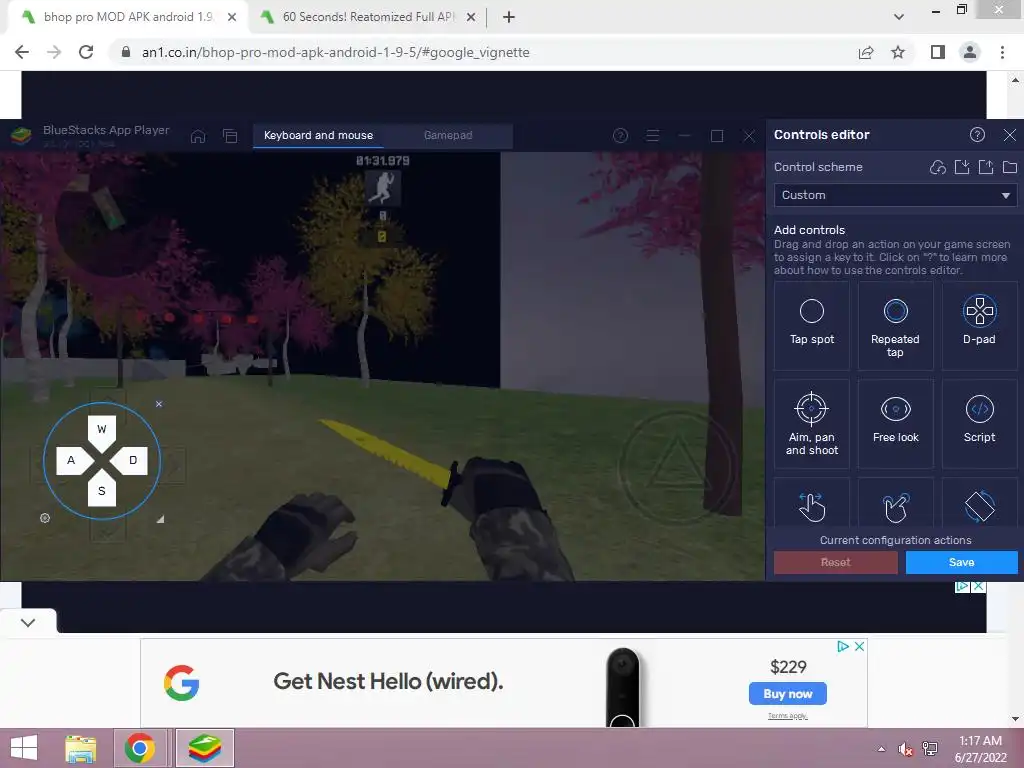Select the Free look control
This screenshot has width=1024, height=768.
click(x=895, y=423)
